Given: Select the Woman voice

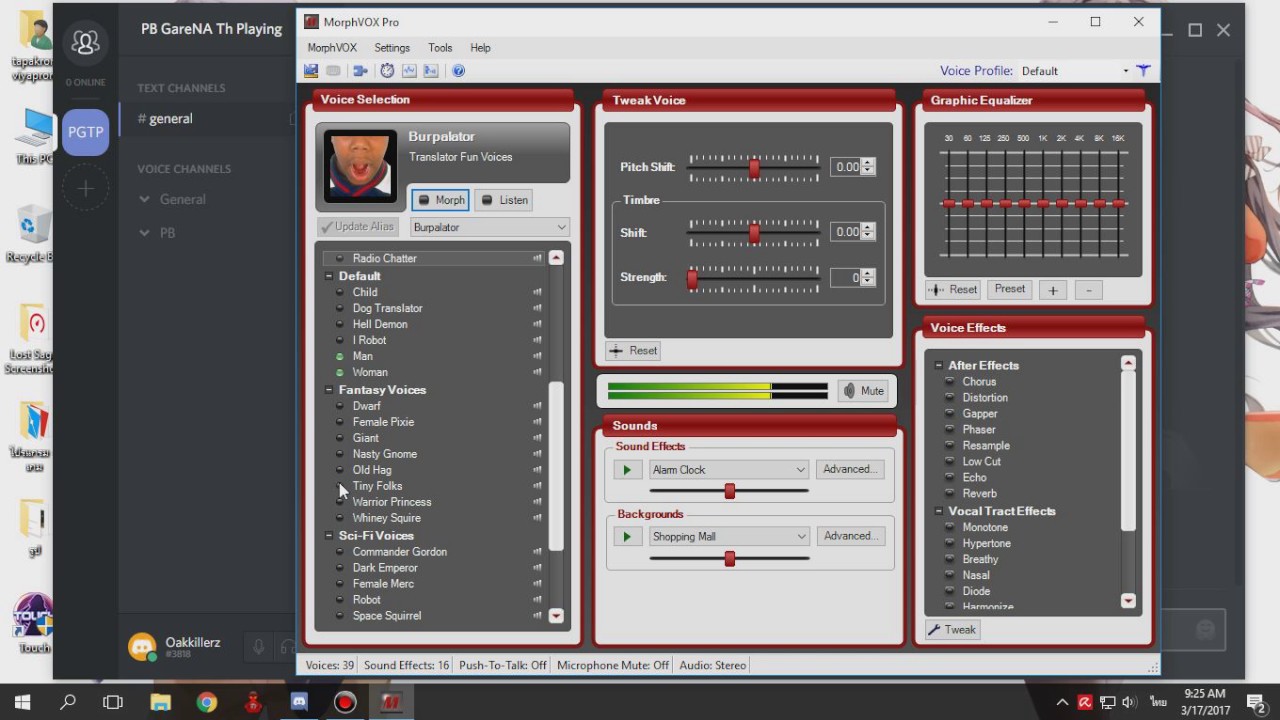Looking at the screenshot, I should pyautogui.click(x=370, y=372).
